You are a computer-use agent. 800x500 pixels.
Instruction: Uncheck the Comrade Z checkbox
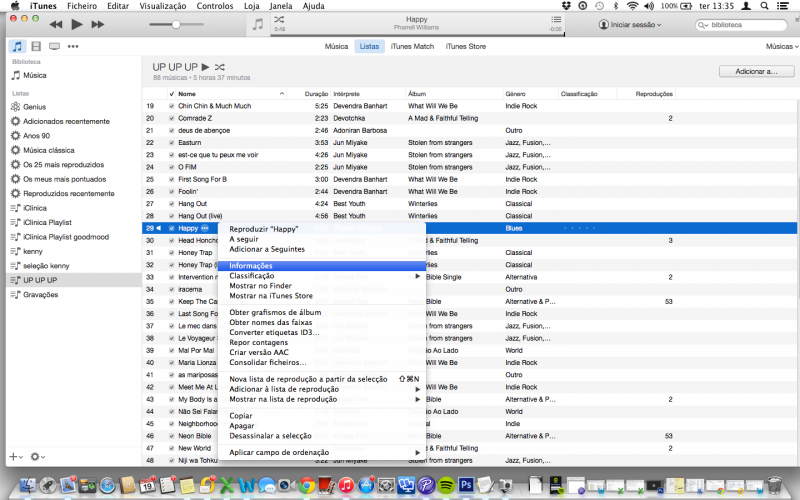coord(172,118)
